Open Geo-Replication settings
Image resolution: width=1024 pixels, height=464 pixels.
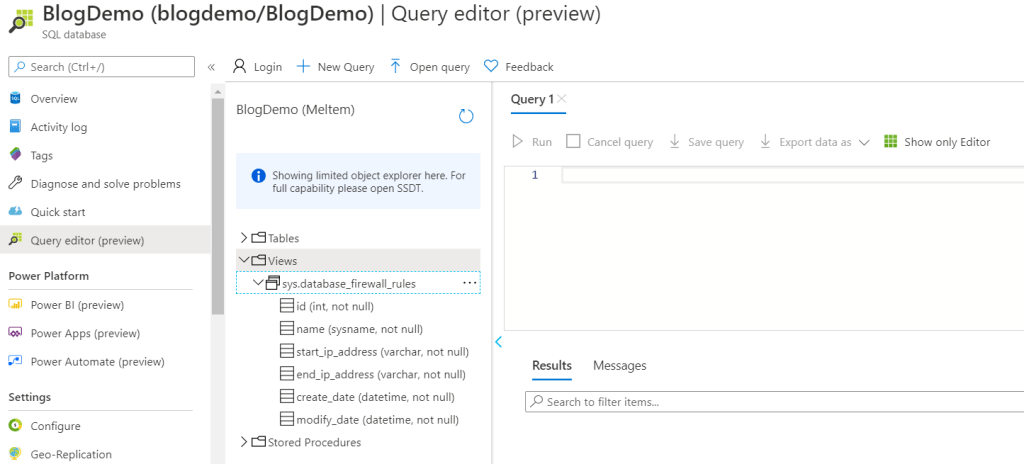[70, 454]
